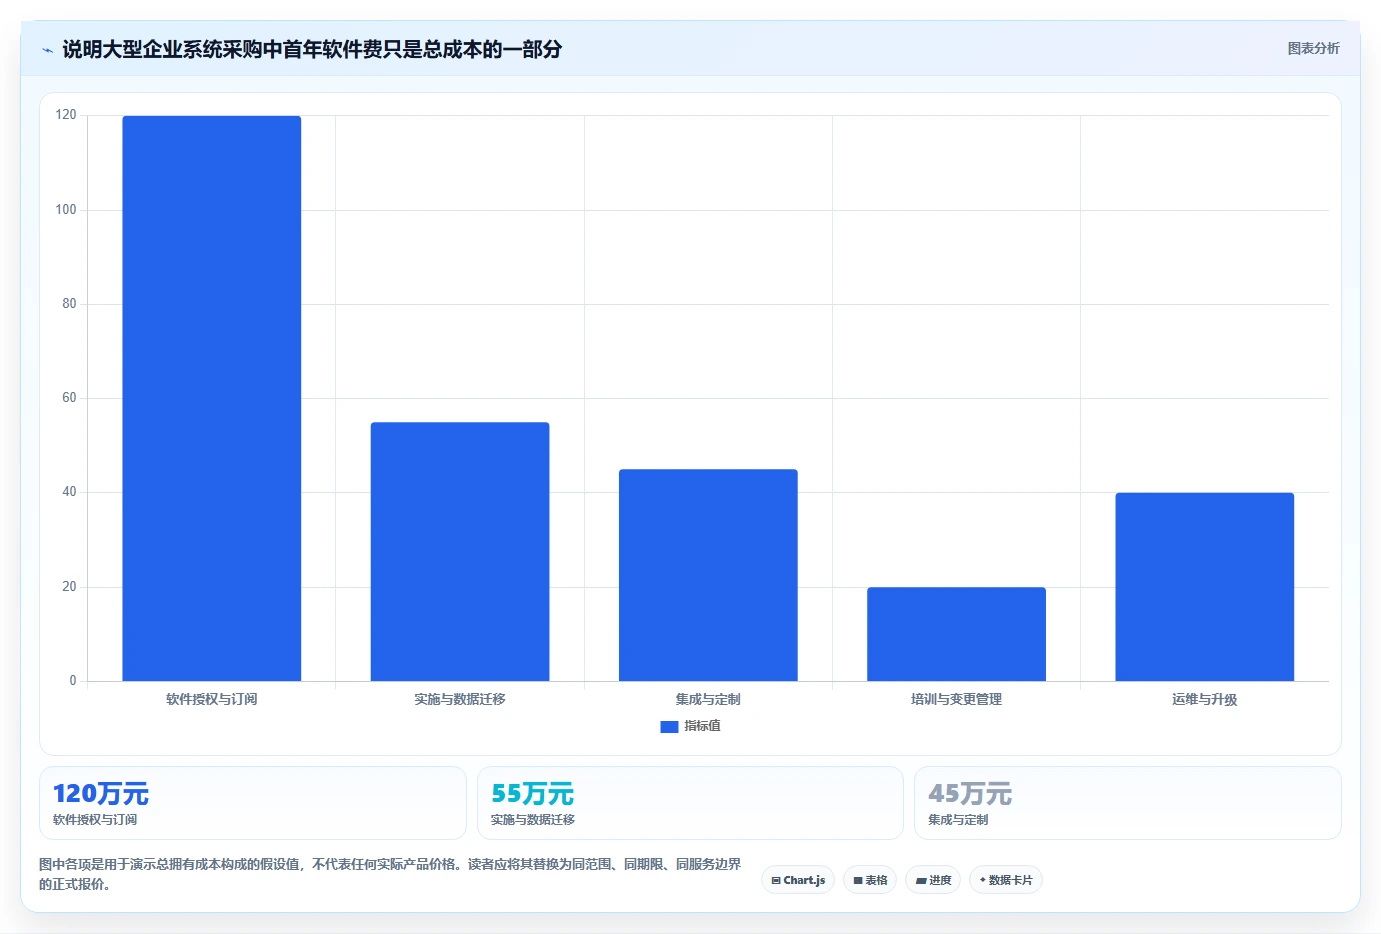Click the y-axis value 60
The height and width of the screenshot is (934, 1381).
[x=69, y=398]
